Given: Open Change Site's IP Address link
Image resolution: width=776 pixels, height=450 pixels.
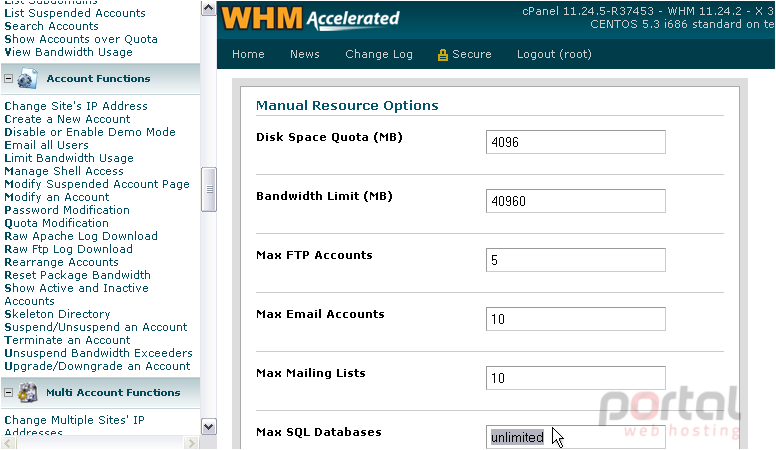Looking at the screenshot, I should click(x=76, y=106).
